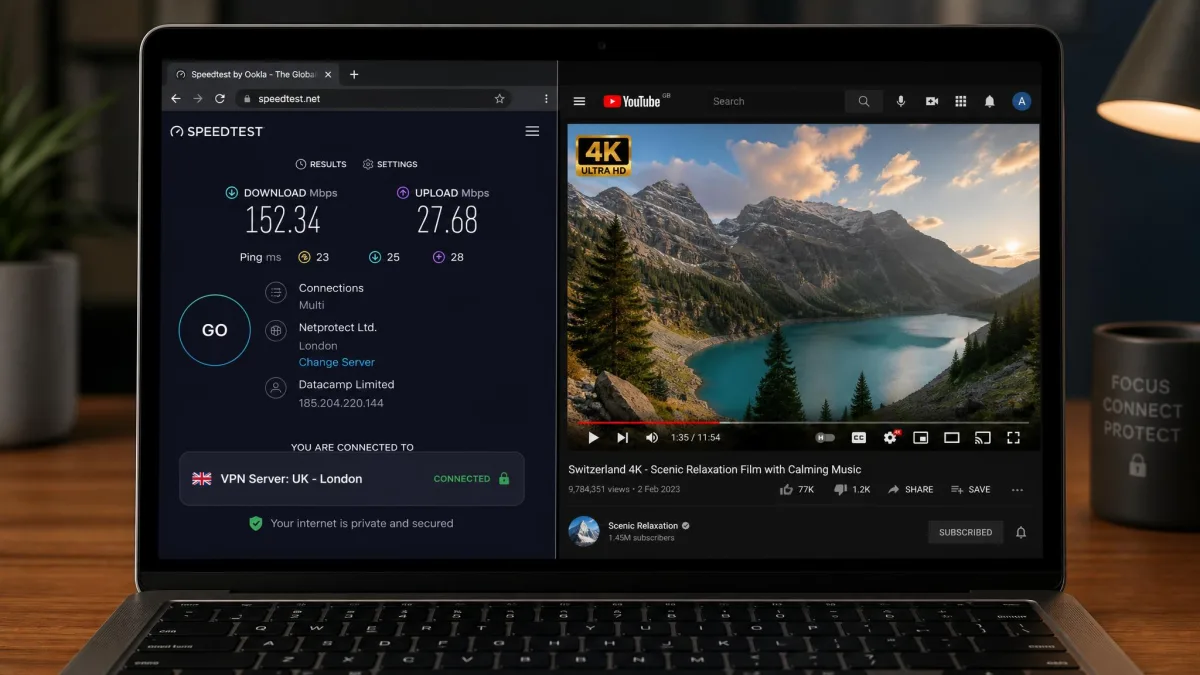Screen dimensions: 1200x675
Task: Click the SPEEDTEST logo
Action: point(217,131)
